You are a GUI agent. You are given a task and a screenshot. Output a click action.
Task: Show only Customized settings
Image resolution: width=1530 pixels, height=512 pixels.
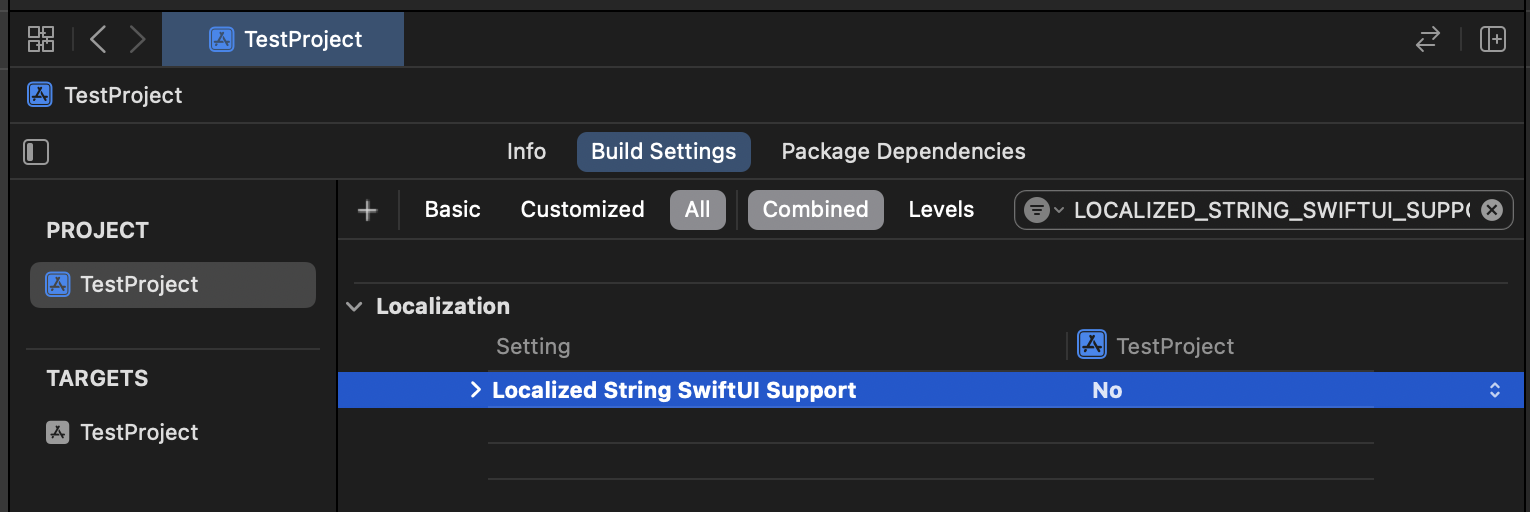click(582, 210)
